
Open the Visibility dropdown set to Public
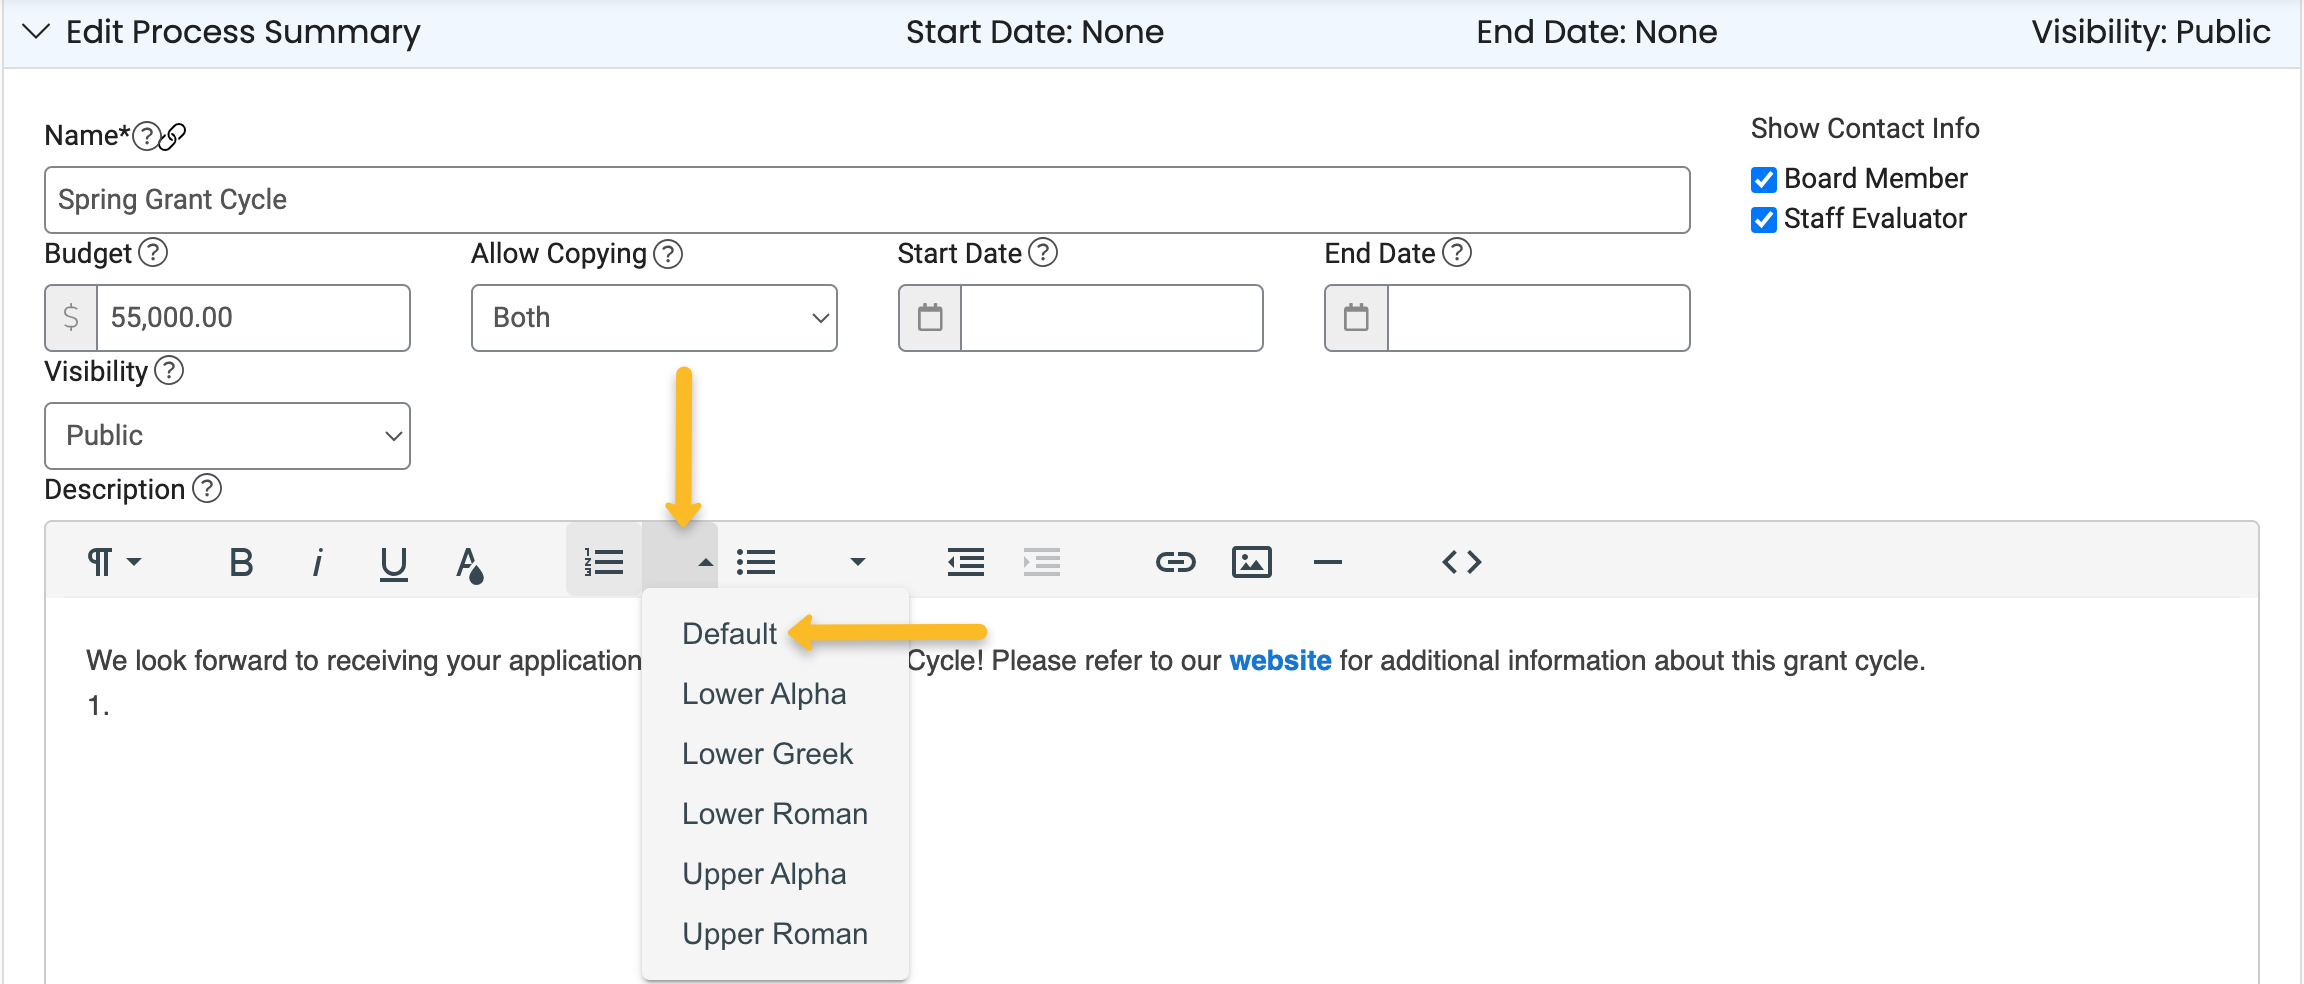pyautogui.click(x=227, y=436)
